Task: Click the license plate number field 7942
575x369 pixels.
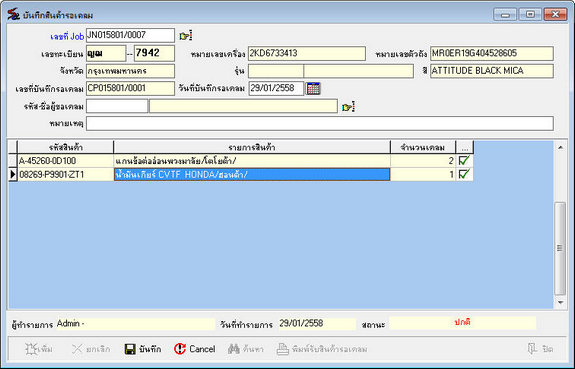Action: click(154, 54)
